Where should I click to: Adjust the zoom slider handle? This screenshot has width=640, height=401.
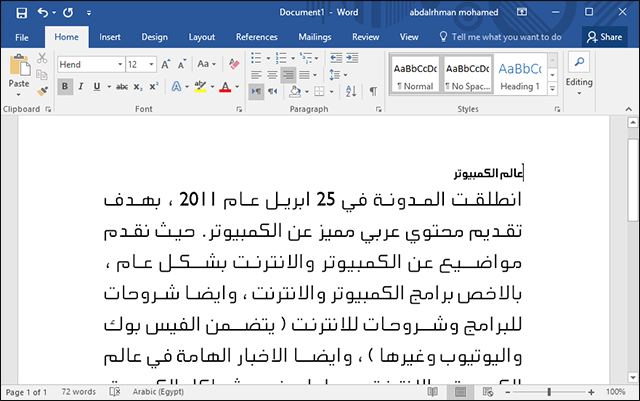549,392
